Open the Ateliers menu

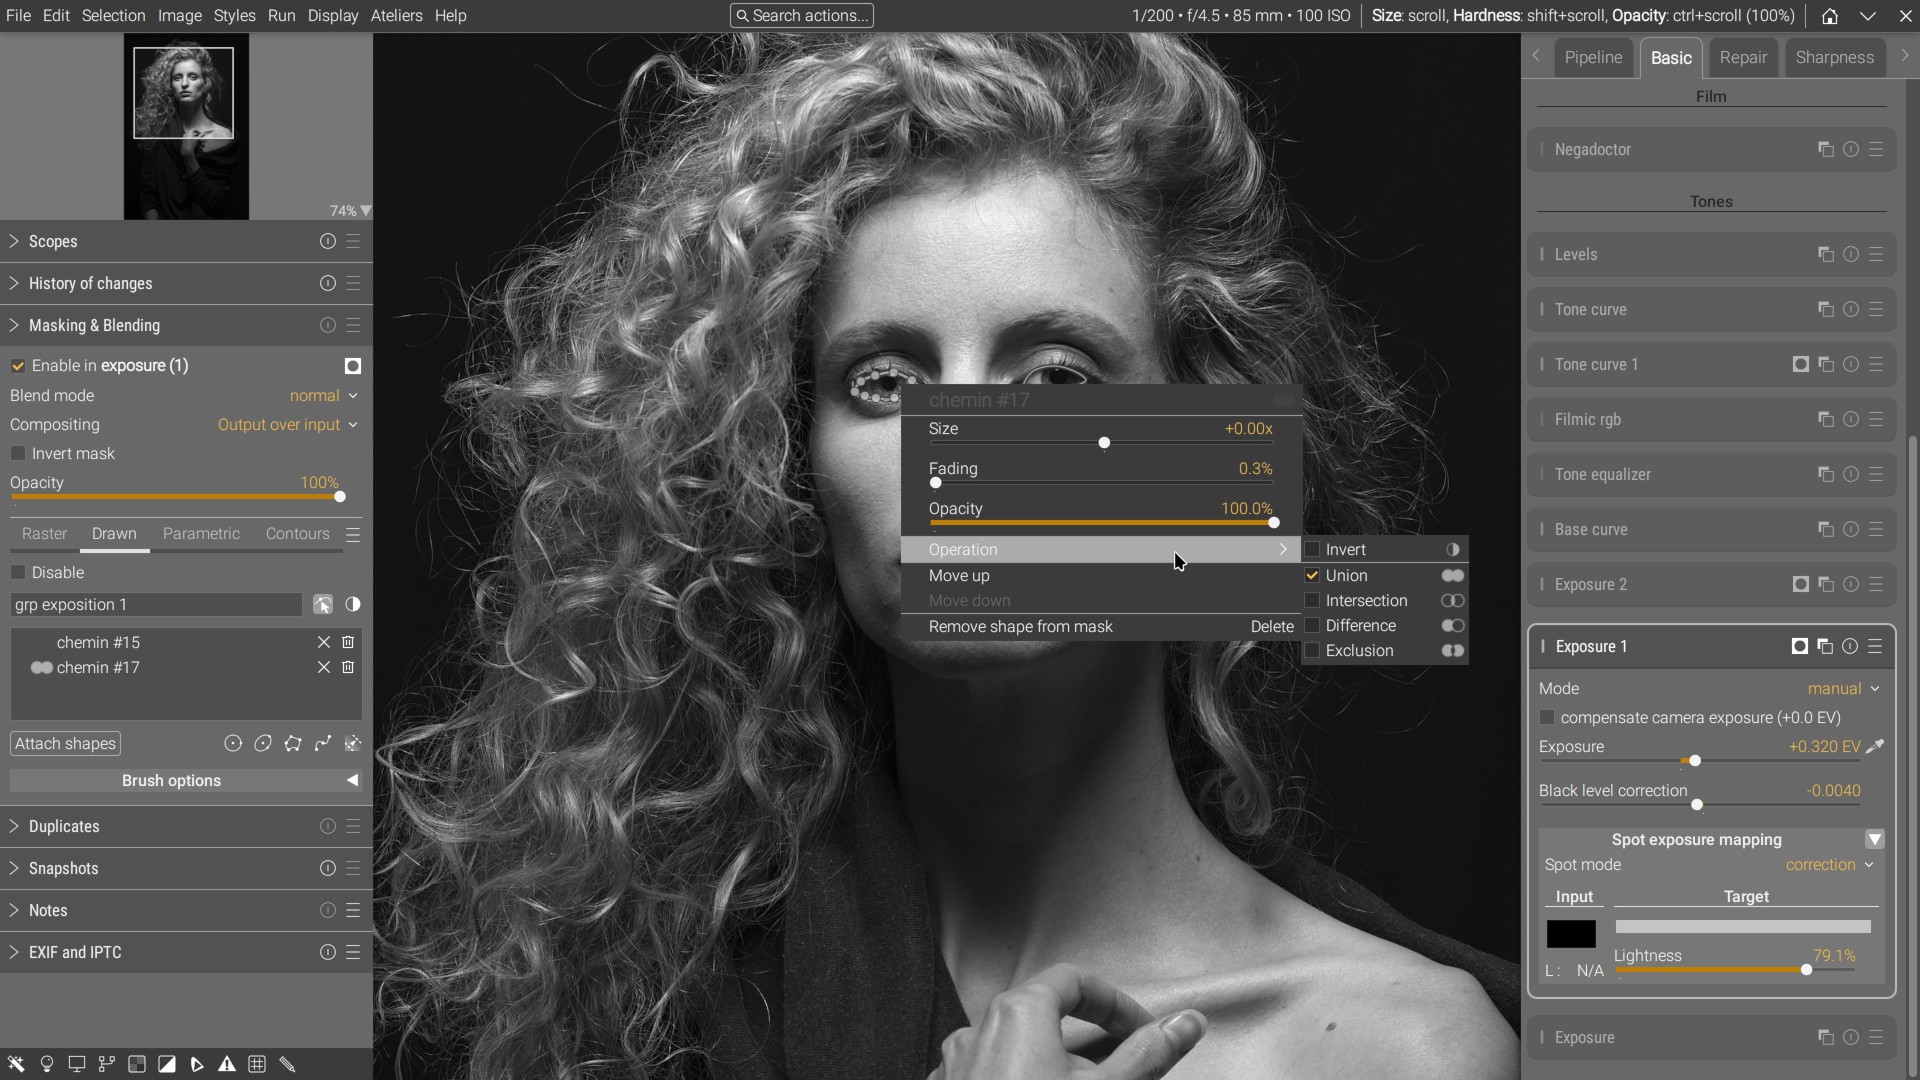tap(396, 16)
